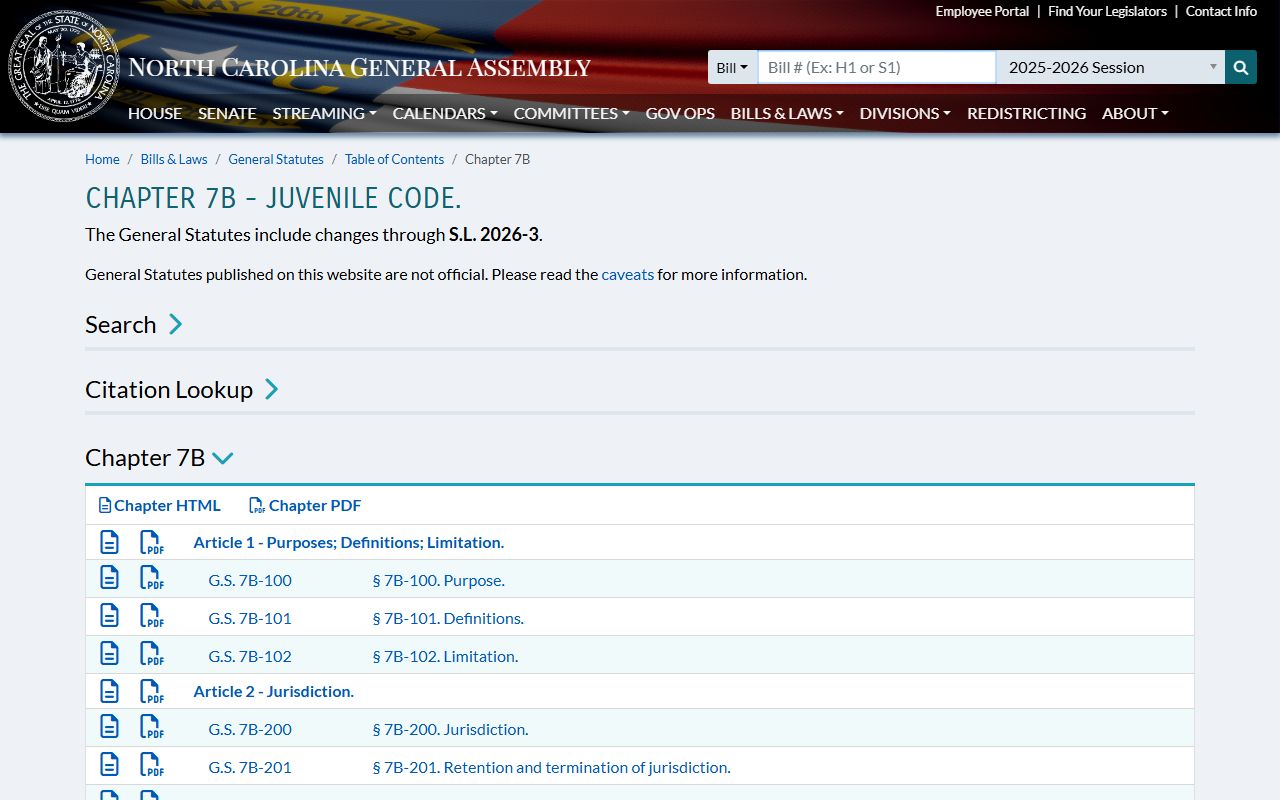Image resolution: width=1280 pixels, height=800 pixels.
Task: Open the Chapter HTML document link
Action: [160, 505]
